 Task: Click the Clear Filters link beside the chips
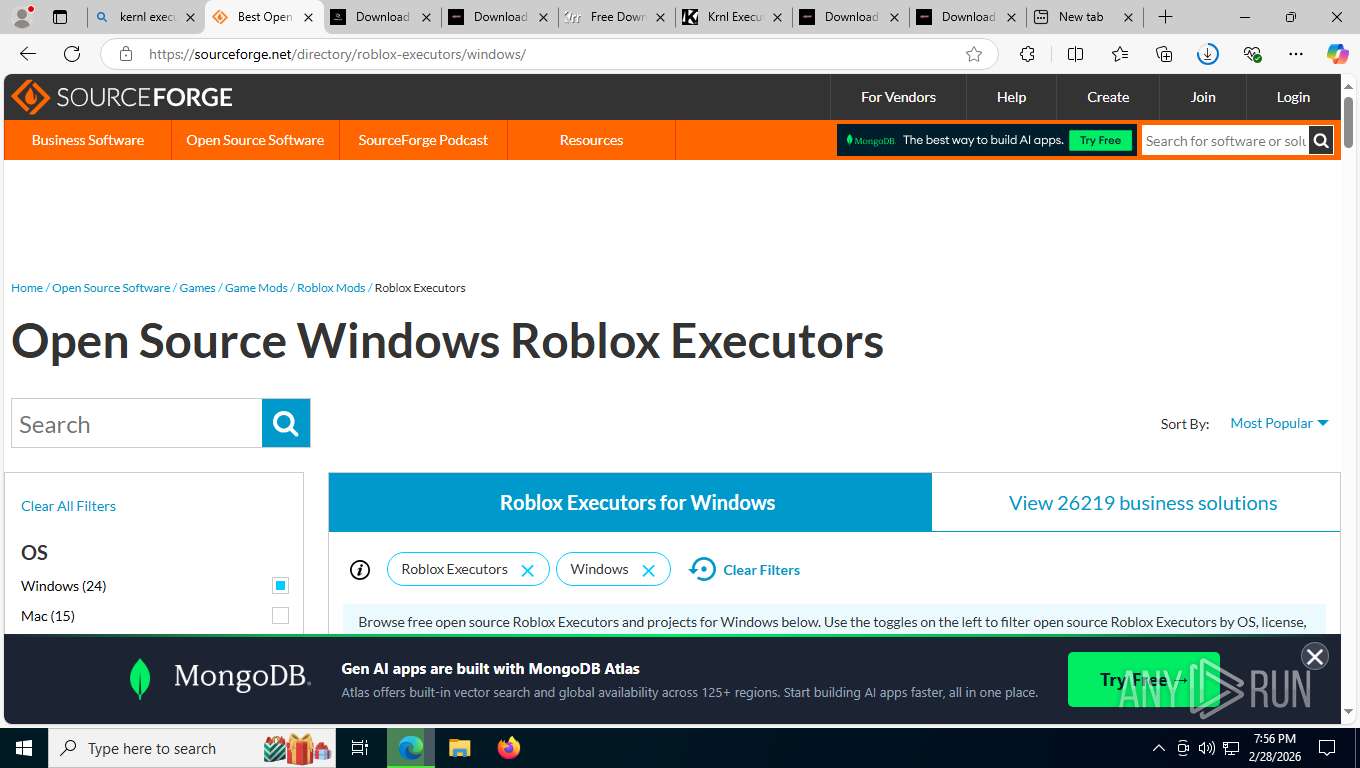[745, 570]
